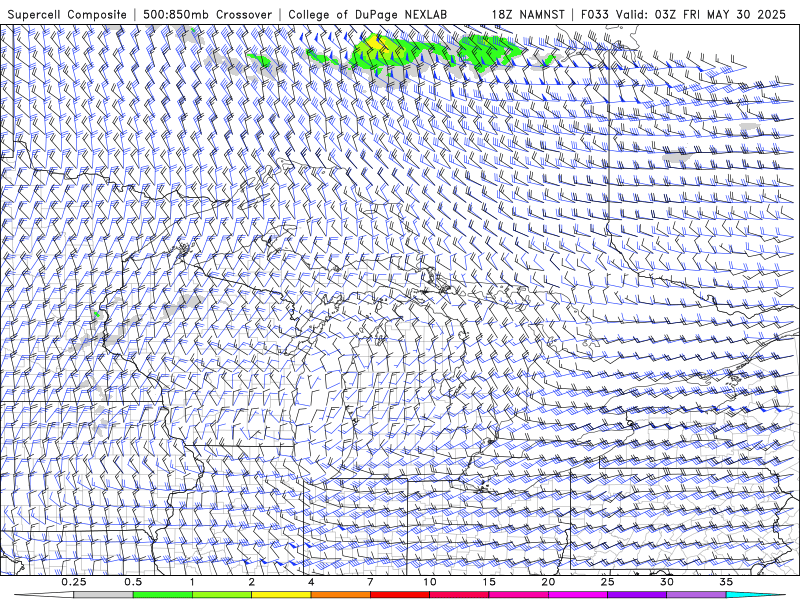Click the legend value 20
Screen dimensions: 800x600
pos(548,582)
